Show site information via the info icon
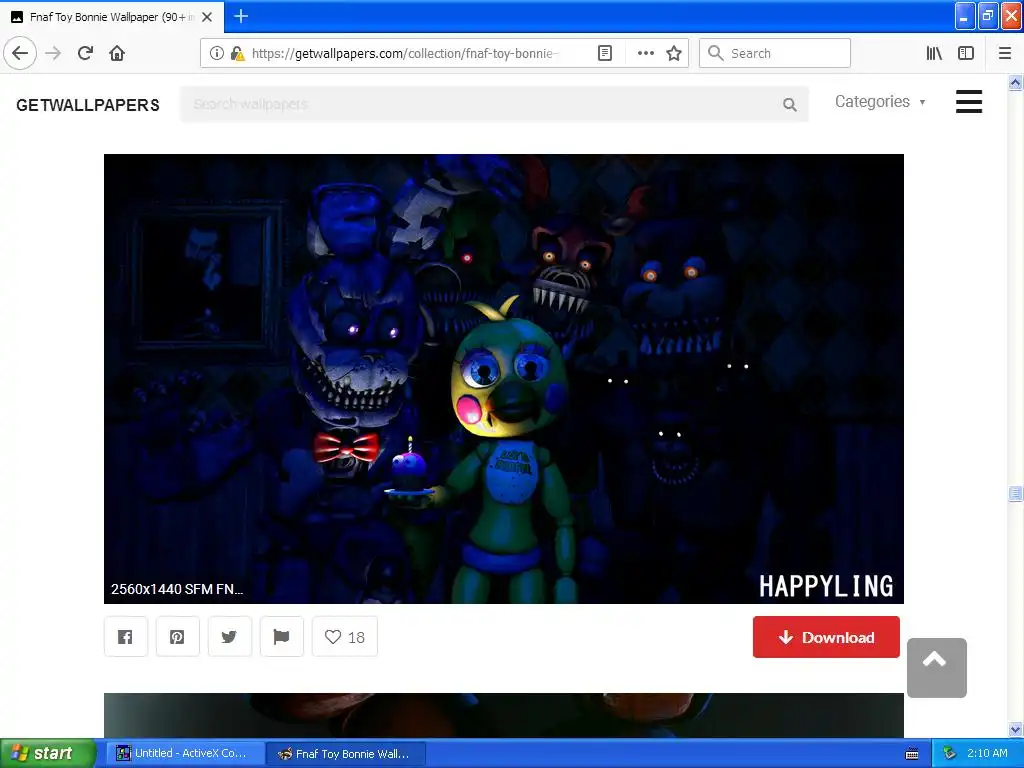Screen dimensions: 1024x768 [217, 53]
